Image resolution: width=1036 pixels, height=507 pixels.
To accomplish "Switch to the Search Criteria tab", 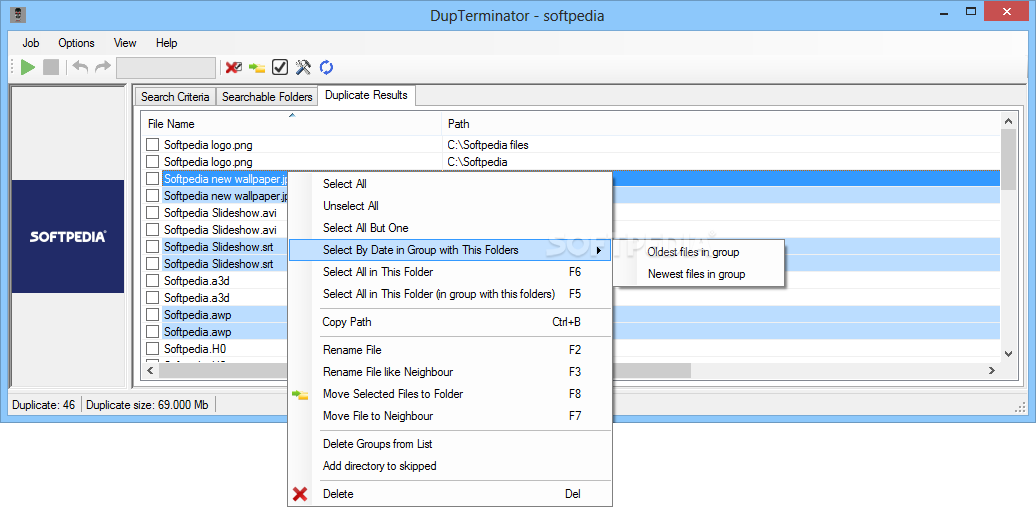I will point(175,97).
